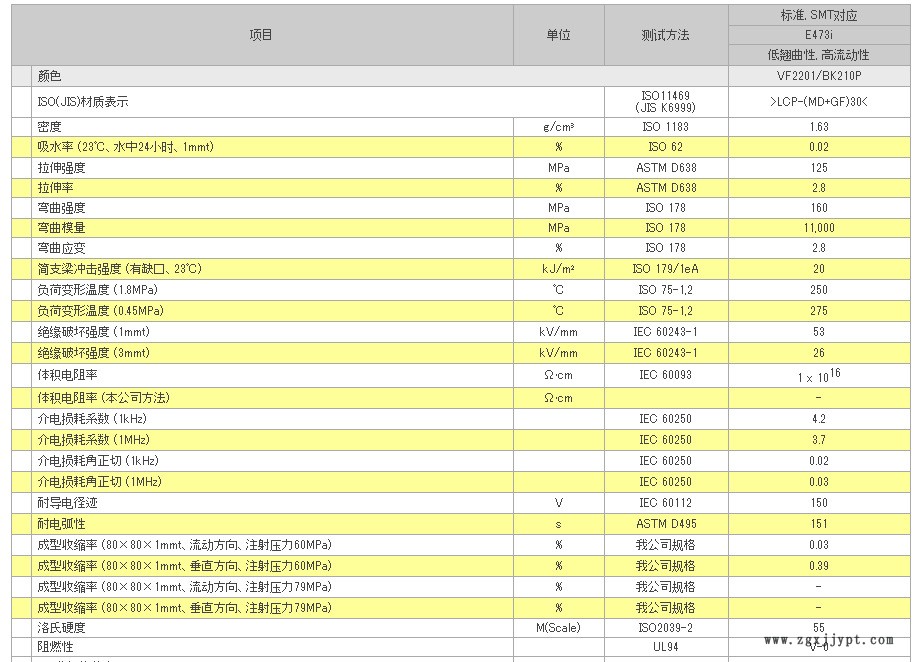Select the density value 1.63
Viewport: 921px width, 662px height.
coord(819,127)
